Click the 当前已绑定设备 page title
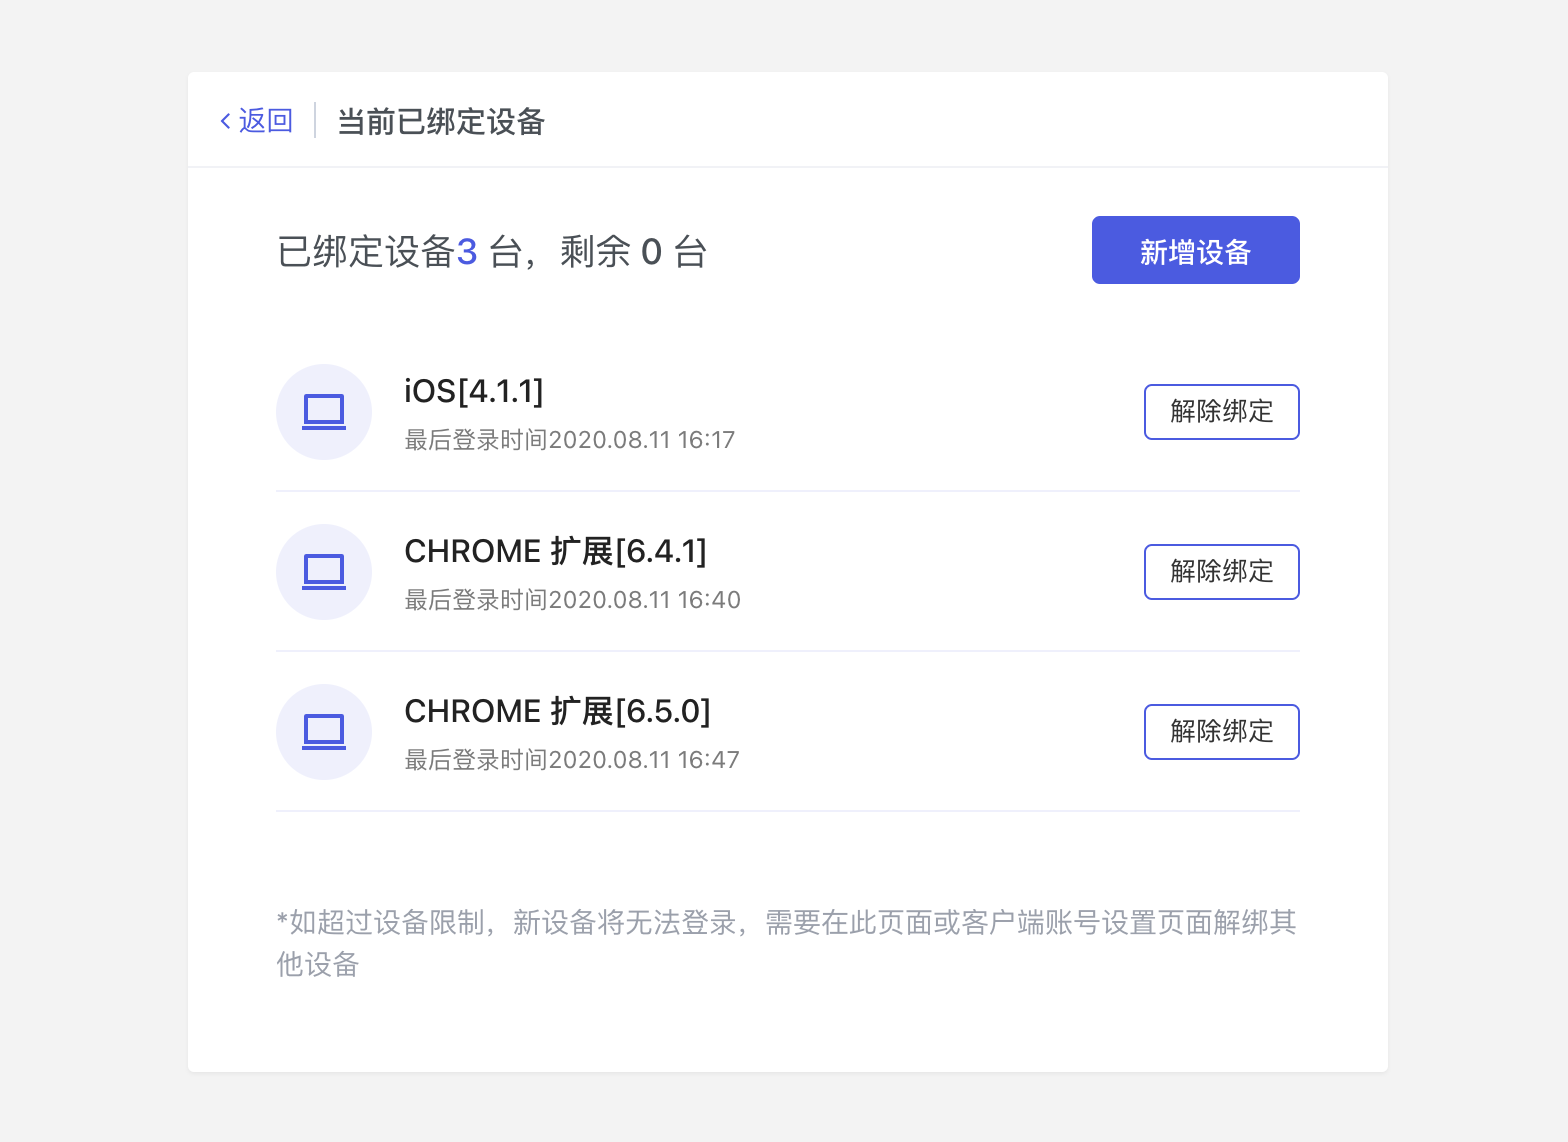Screen dimensions: 1568x1142 440,122
